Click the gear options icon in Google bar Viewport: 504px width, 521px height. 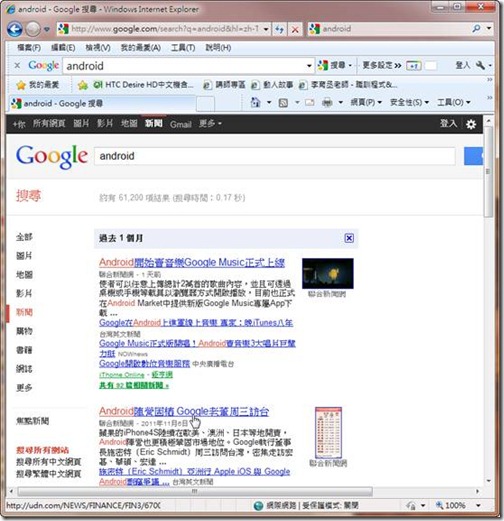[x=471, y=125]
